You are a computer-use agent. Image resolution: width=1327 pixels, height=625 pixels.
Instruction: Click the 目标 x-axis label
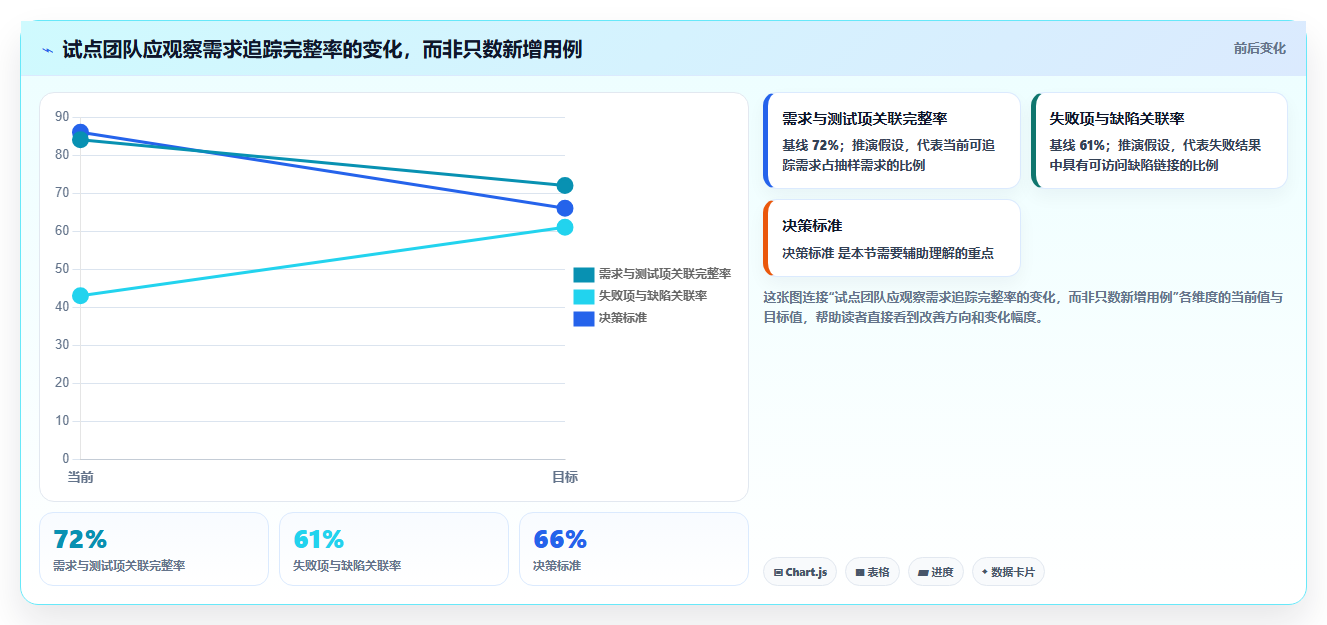coord(565,477)
